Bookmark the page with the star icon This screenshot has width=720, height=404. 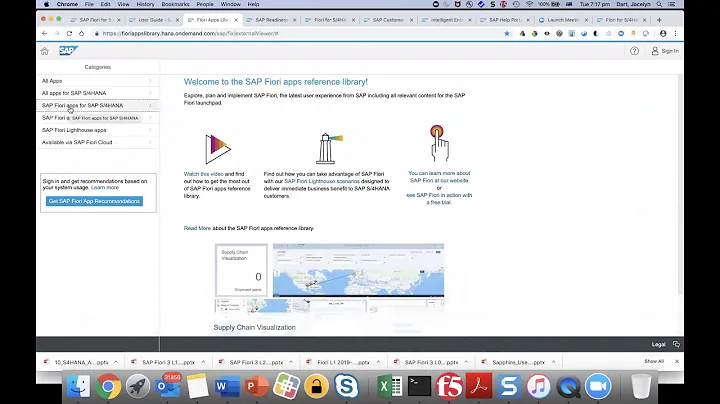click(507, 34)
